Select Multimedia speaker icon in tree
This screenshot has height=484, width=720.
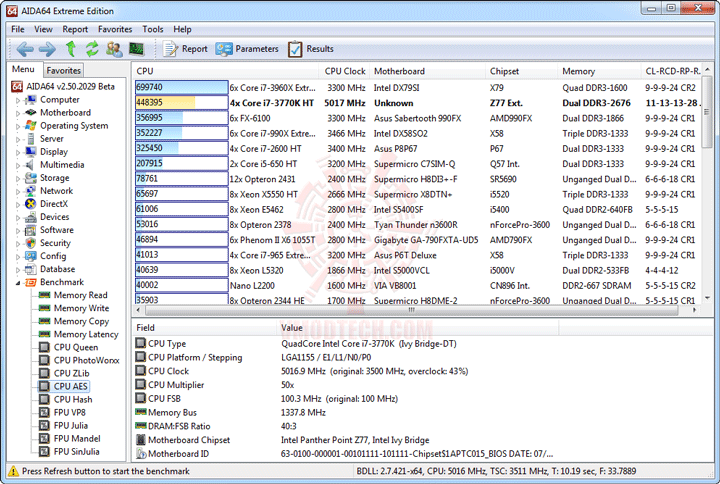coord(31,165)
